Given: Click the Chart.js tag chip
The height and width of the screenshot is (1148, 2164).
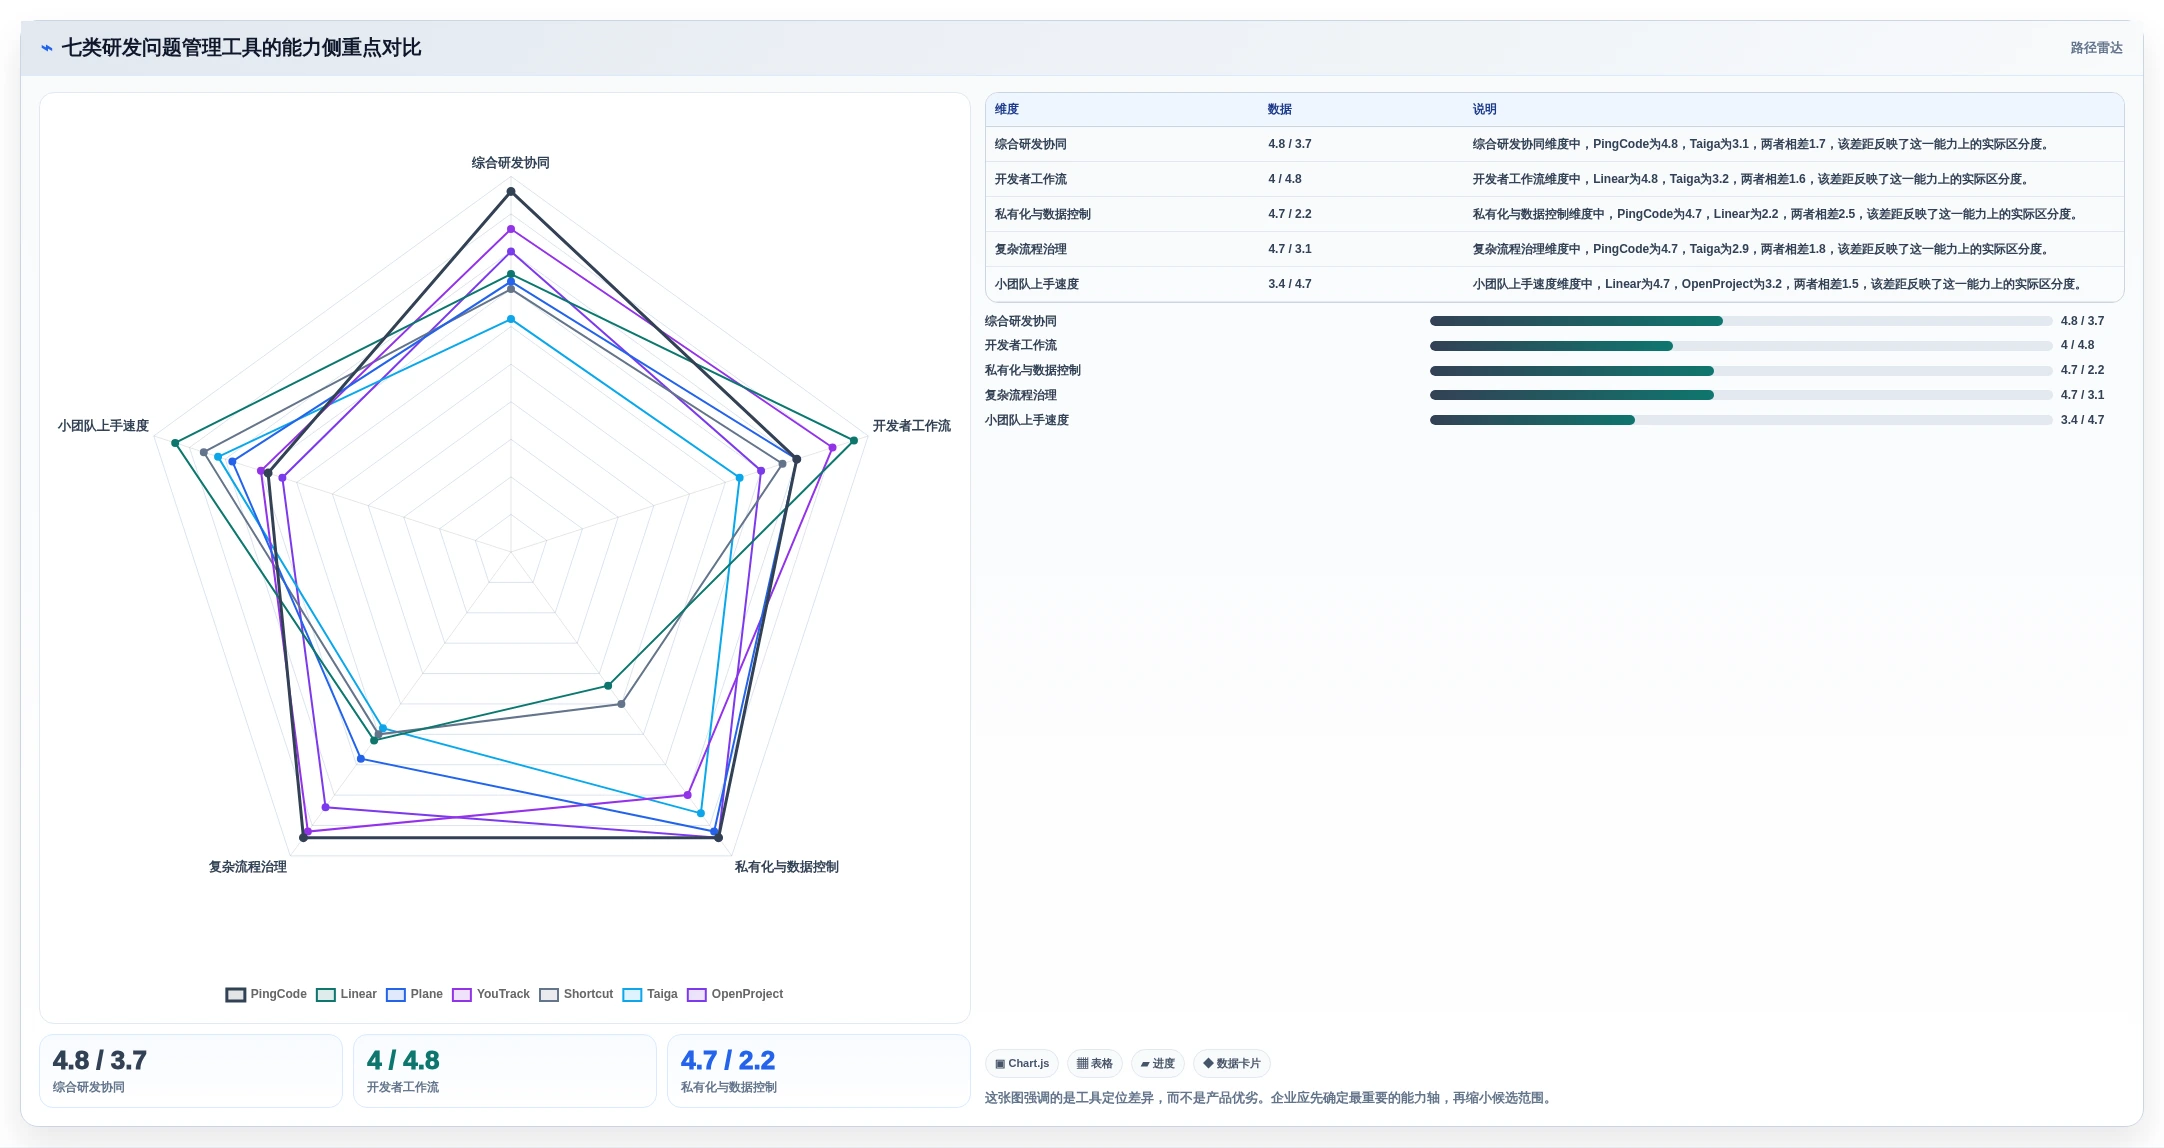Looking at the screenshot, I should pos(1022,1063).
